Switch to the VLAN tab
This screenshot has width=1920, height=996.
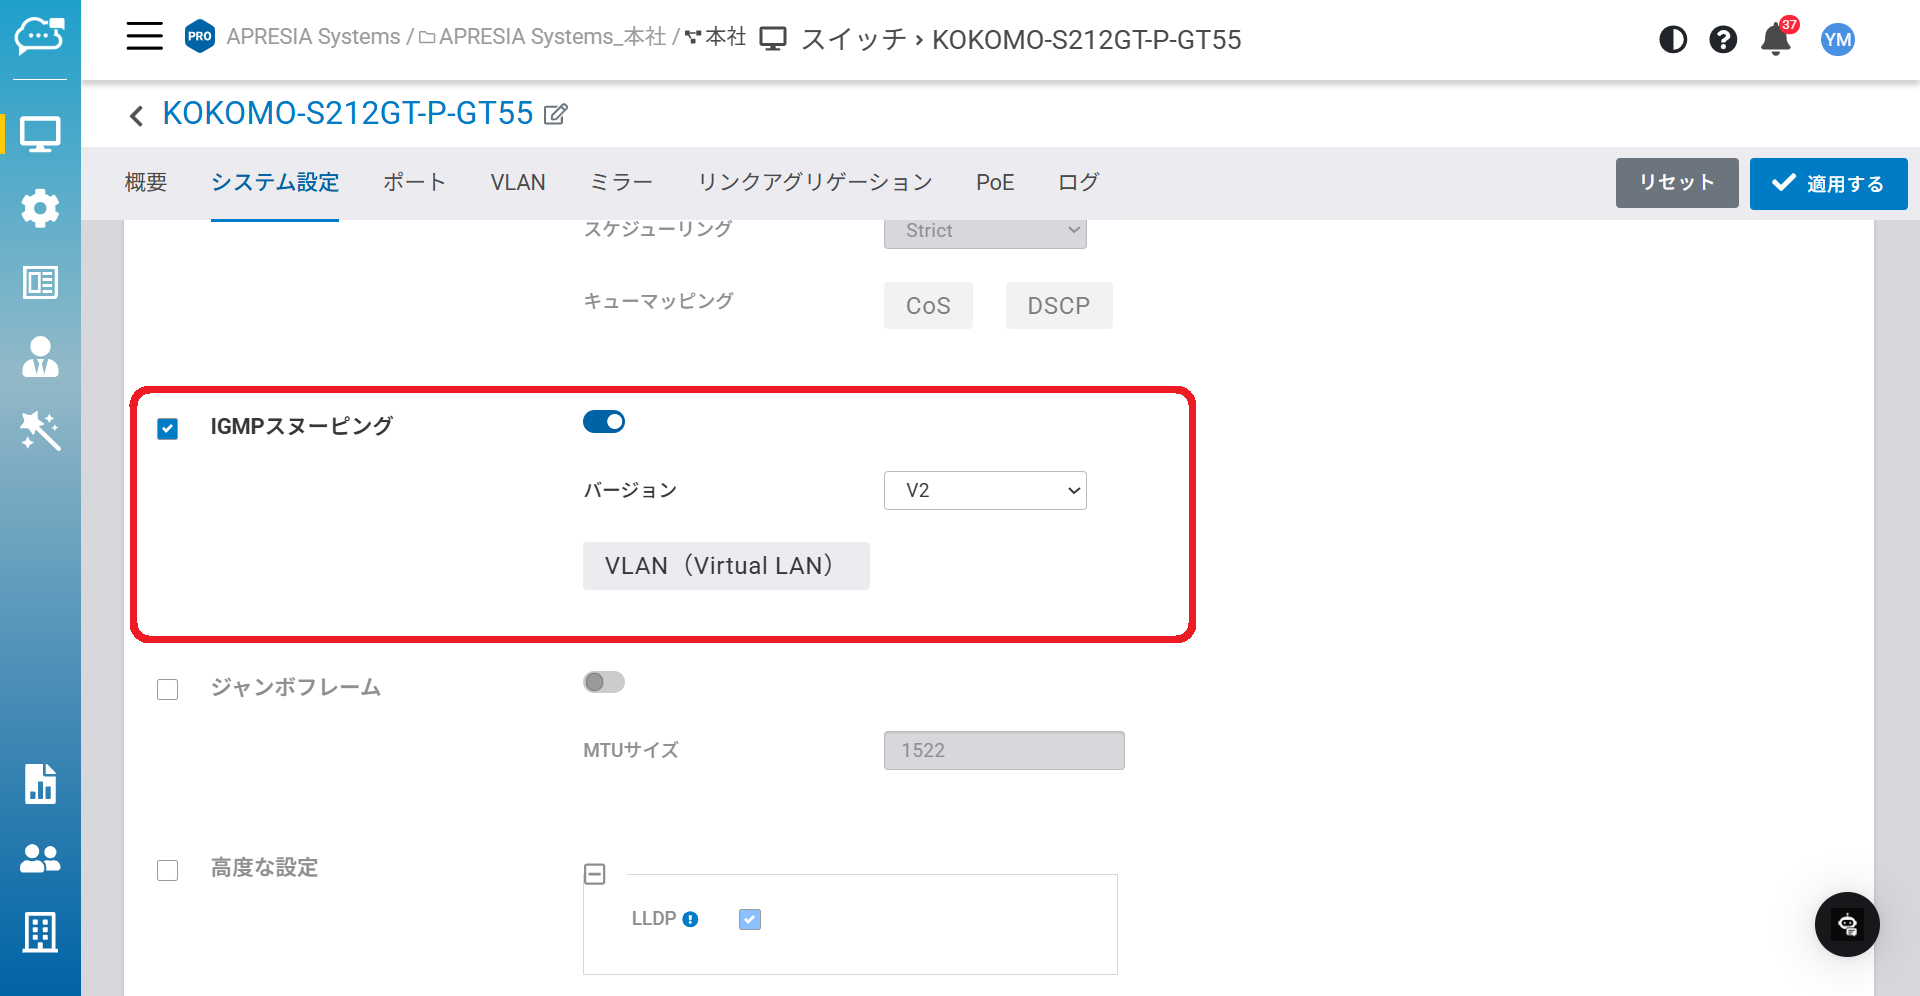[517, 183]
